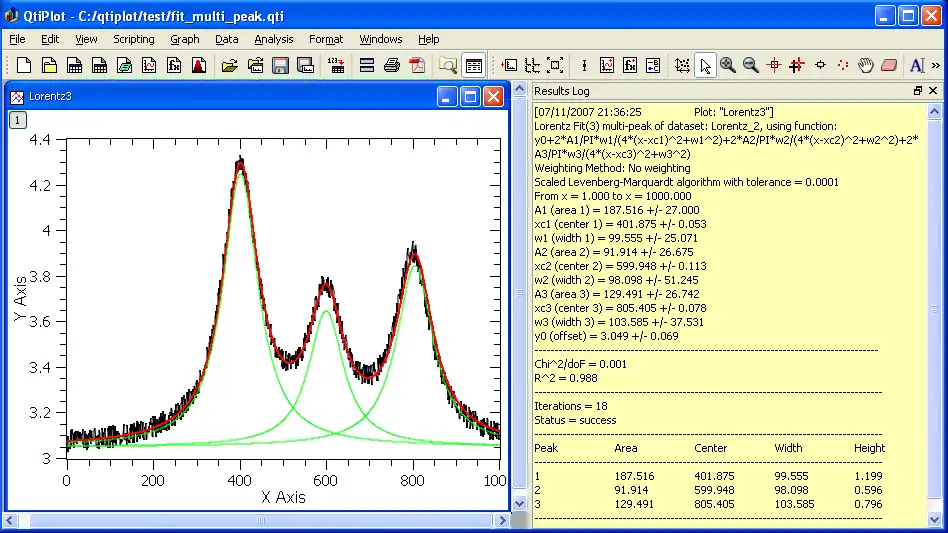Click the layer 1 button
This screenshot has height=533, width=948.
click(x=18, y=120)
